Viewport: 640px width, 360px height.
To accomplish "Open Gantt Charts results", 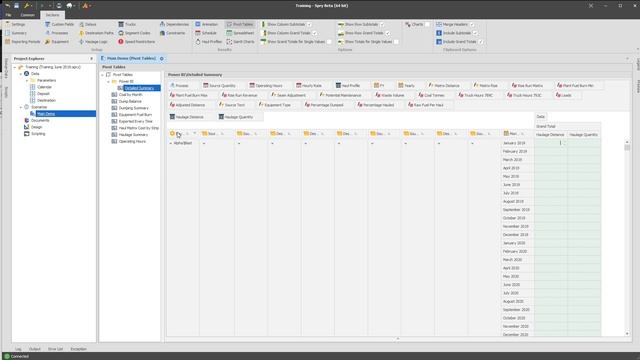I will tap(240, 42).
